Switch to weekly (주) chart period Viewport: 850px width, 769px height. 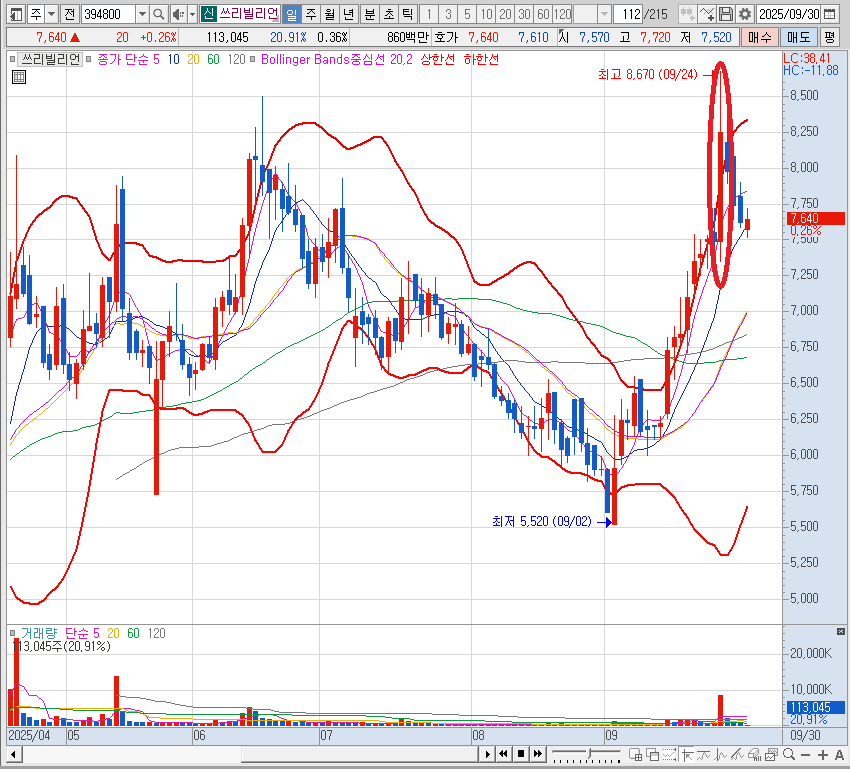click(310, 14)
